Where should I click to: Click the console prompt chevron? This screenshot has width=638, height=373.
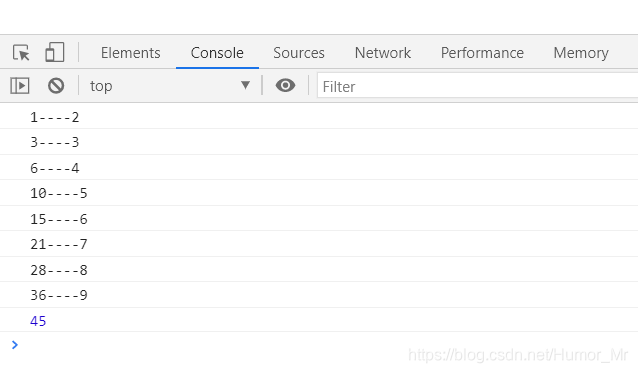click(15, 345)
